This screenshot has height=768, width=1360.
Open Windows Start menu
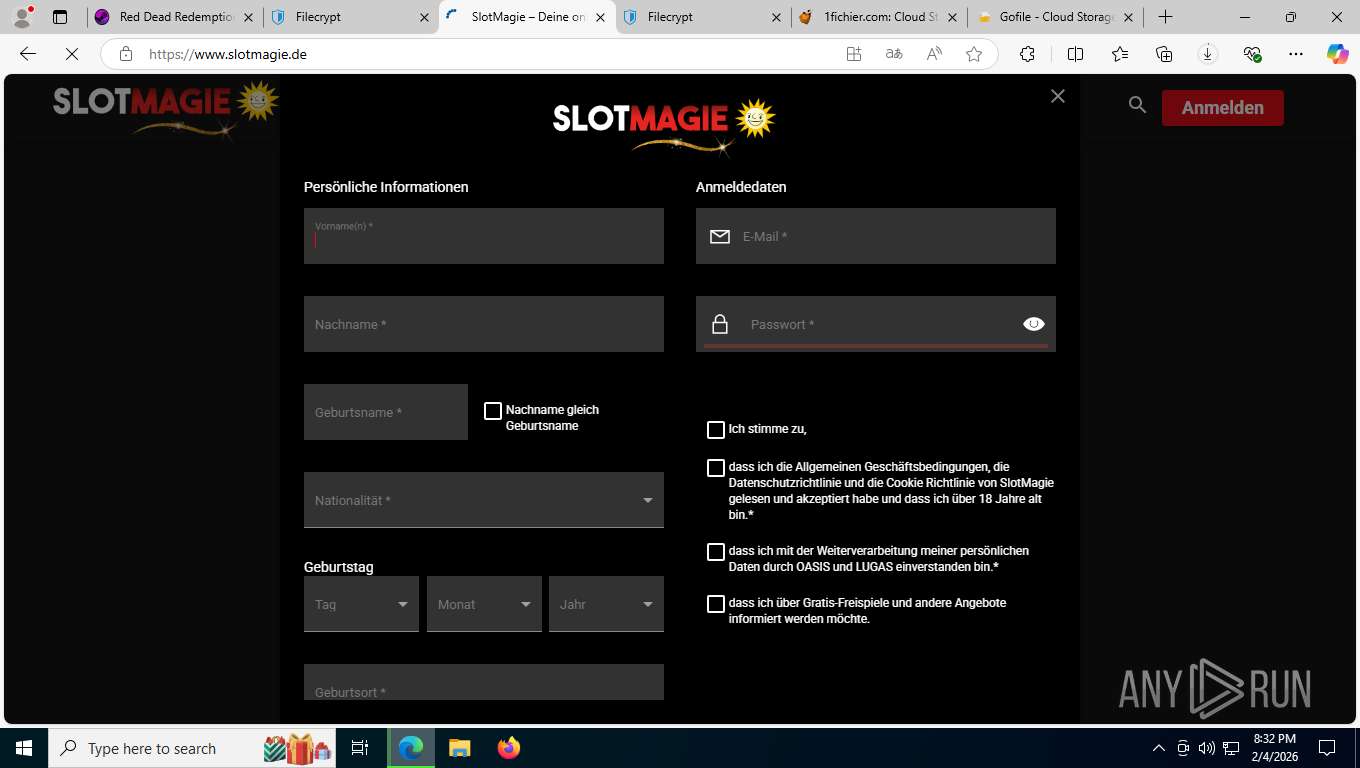click(x=24, y=748)
